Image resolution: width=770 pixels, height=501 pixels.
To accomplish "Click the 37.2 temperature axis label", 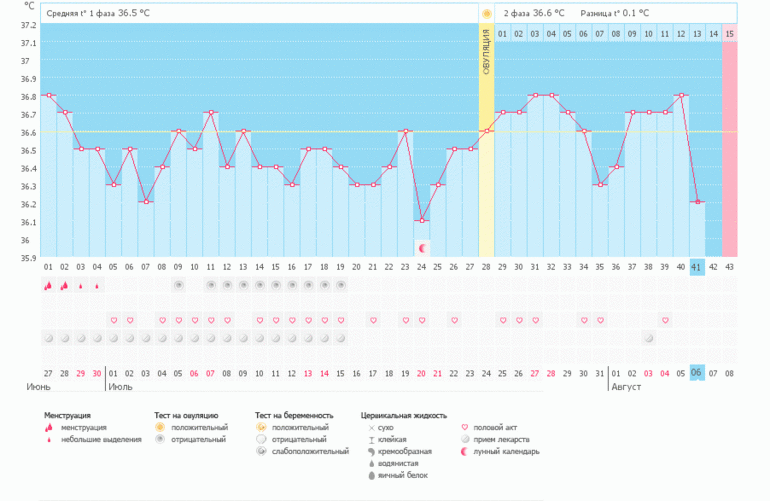I will point(28,25).
